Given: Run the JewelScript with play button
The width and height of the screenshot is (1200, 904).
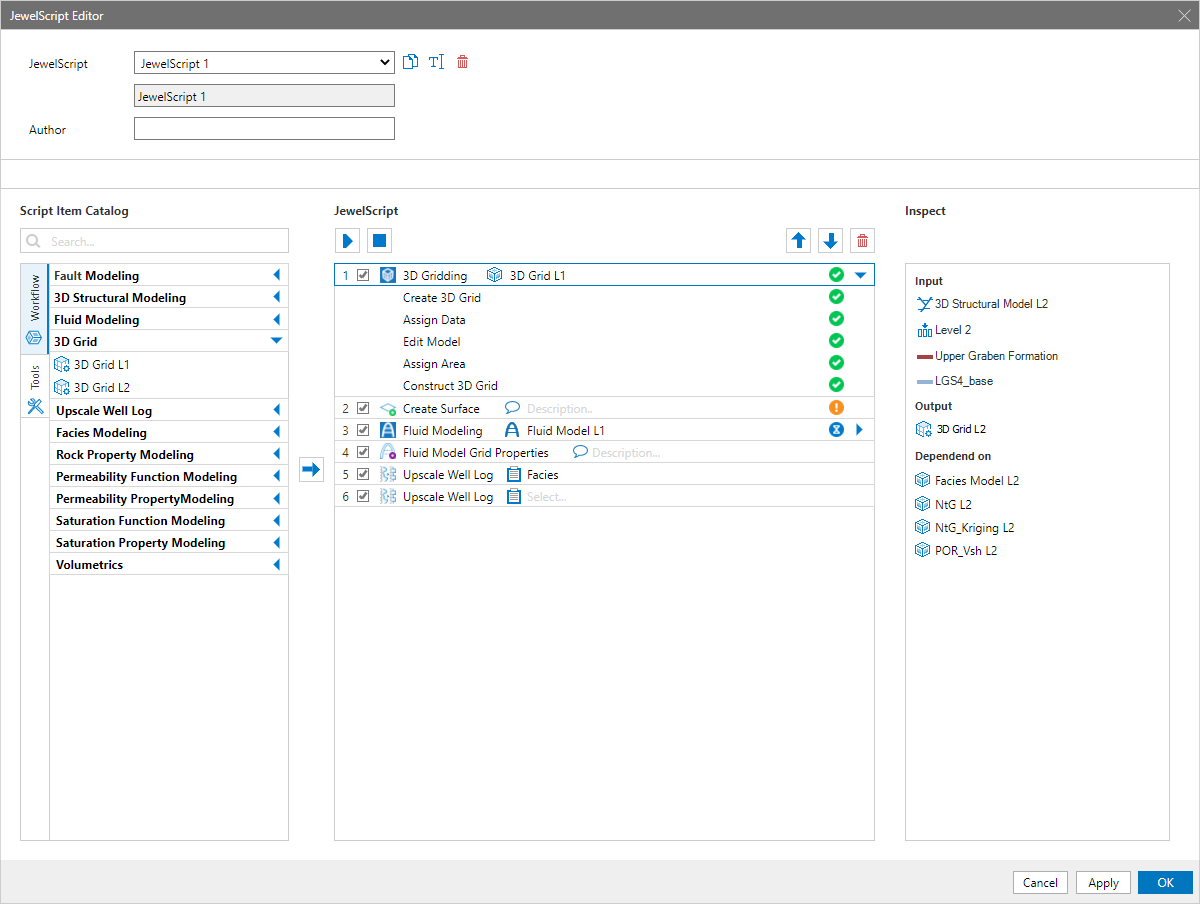Looking at the screenshot, I should 348,241.
